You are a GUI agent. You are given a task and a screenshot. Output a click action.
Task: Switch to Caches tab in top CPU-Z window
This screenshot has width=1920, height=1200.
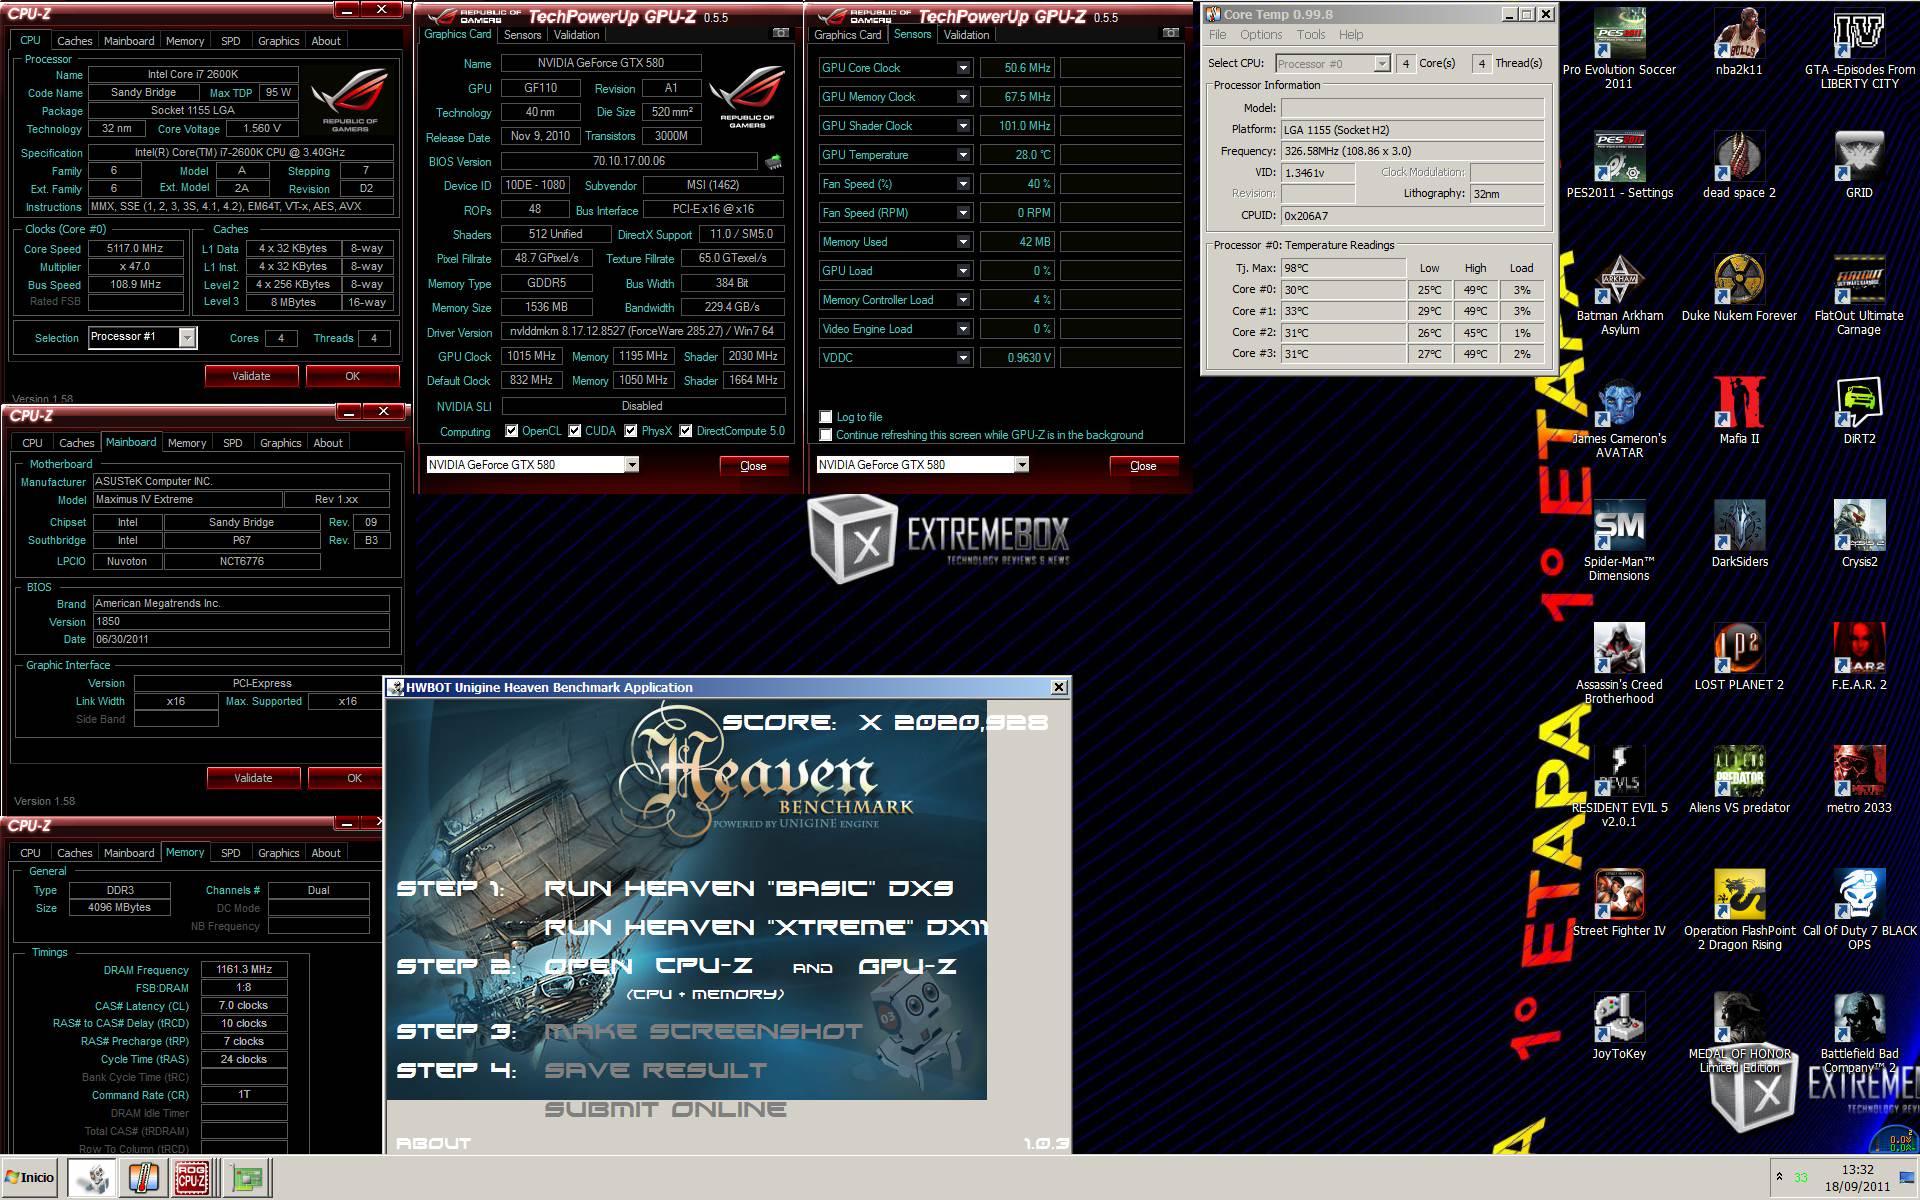pyautogui.click(x=75, y=41)
